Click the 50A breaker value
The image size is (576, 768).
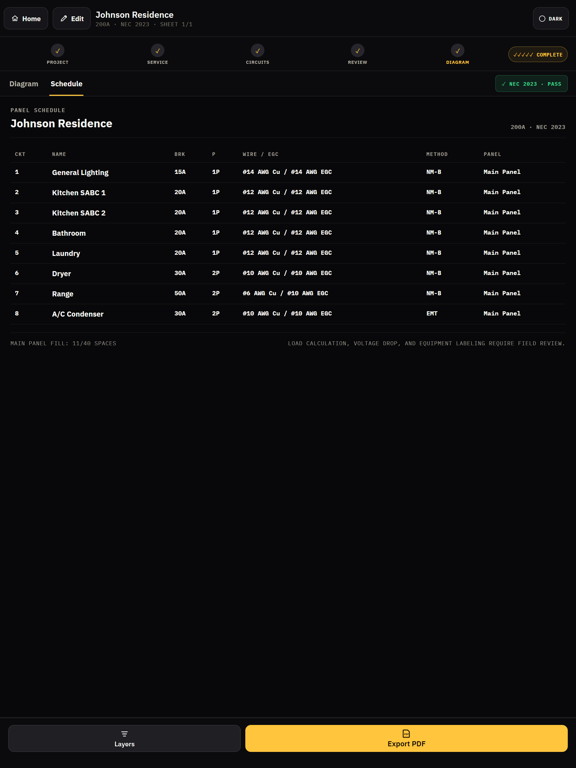point(180,293)
